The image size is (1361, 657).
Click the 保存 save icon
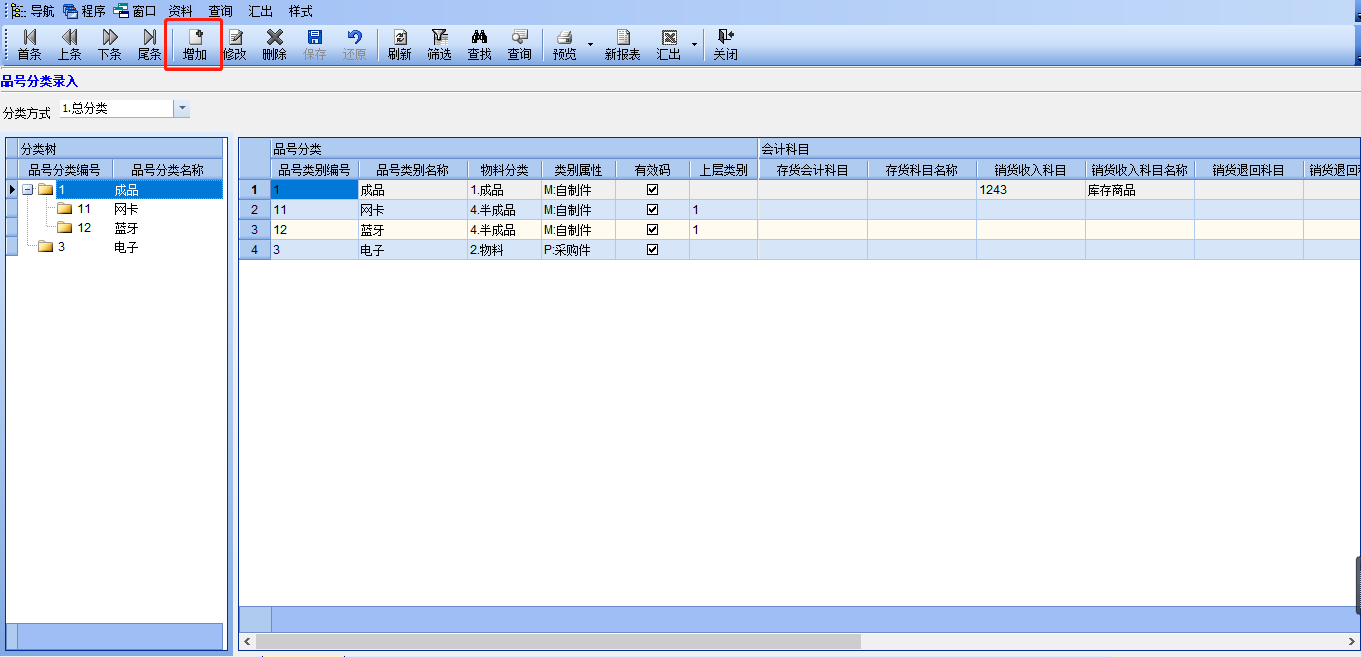pos(315,45)
